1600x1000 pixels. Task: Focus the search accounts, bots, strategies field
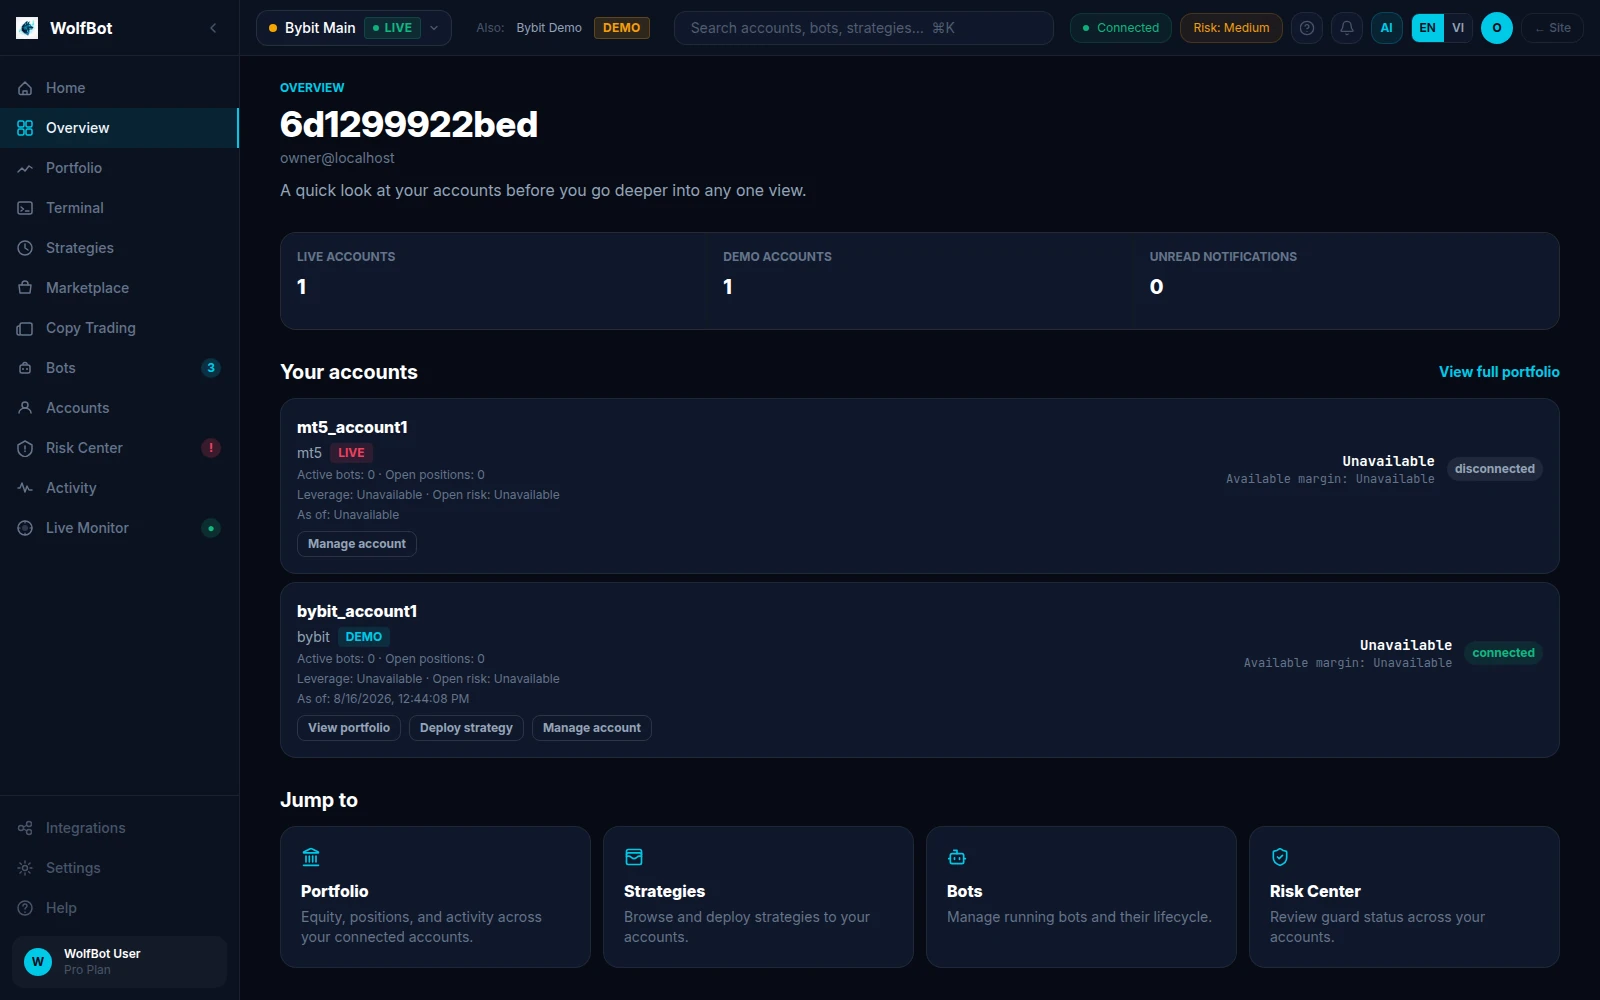(864, 28)
